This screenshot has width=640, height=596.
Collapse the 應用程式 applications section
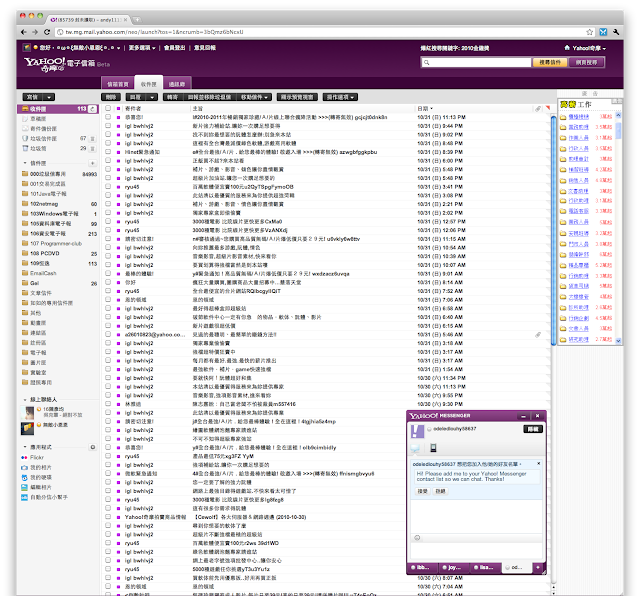[x=25, y=447]
